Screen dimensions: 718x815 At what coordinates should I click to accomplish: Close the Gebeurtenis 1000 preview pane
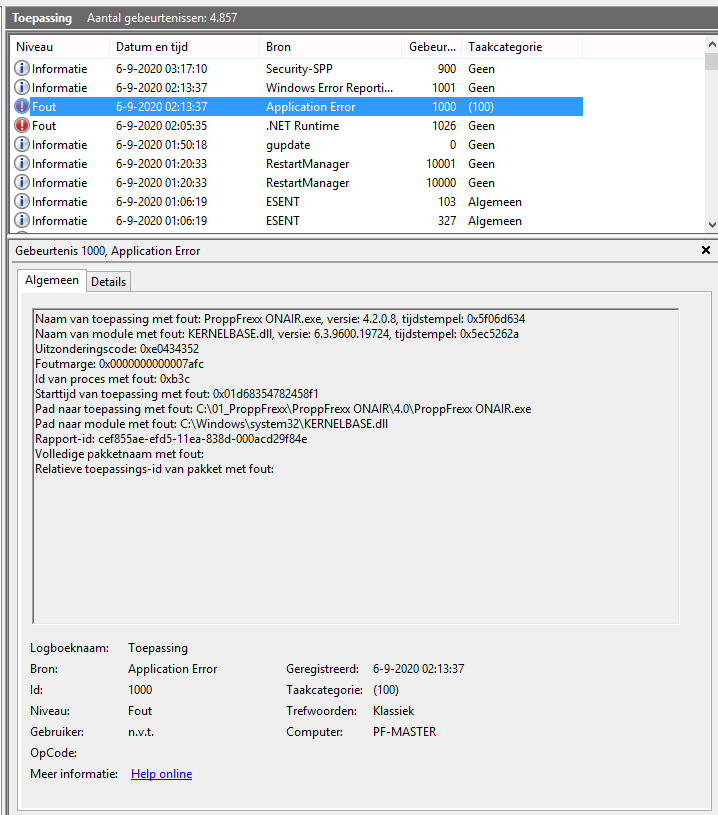(706, 250)
